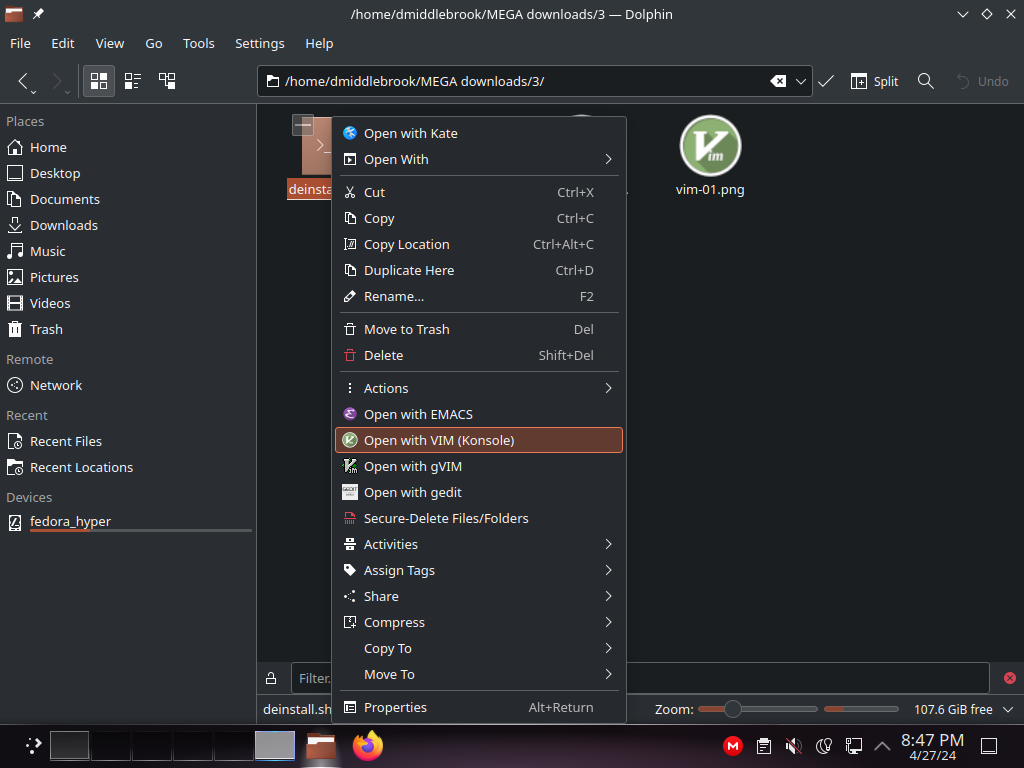
Task: Select Delete in context menu
Action: tap(479, 355)
